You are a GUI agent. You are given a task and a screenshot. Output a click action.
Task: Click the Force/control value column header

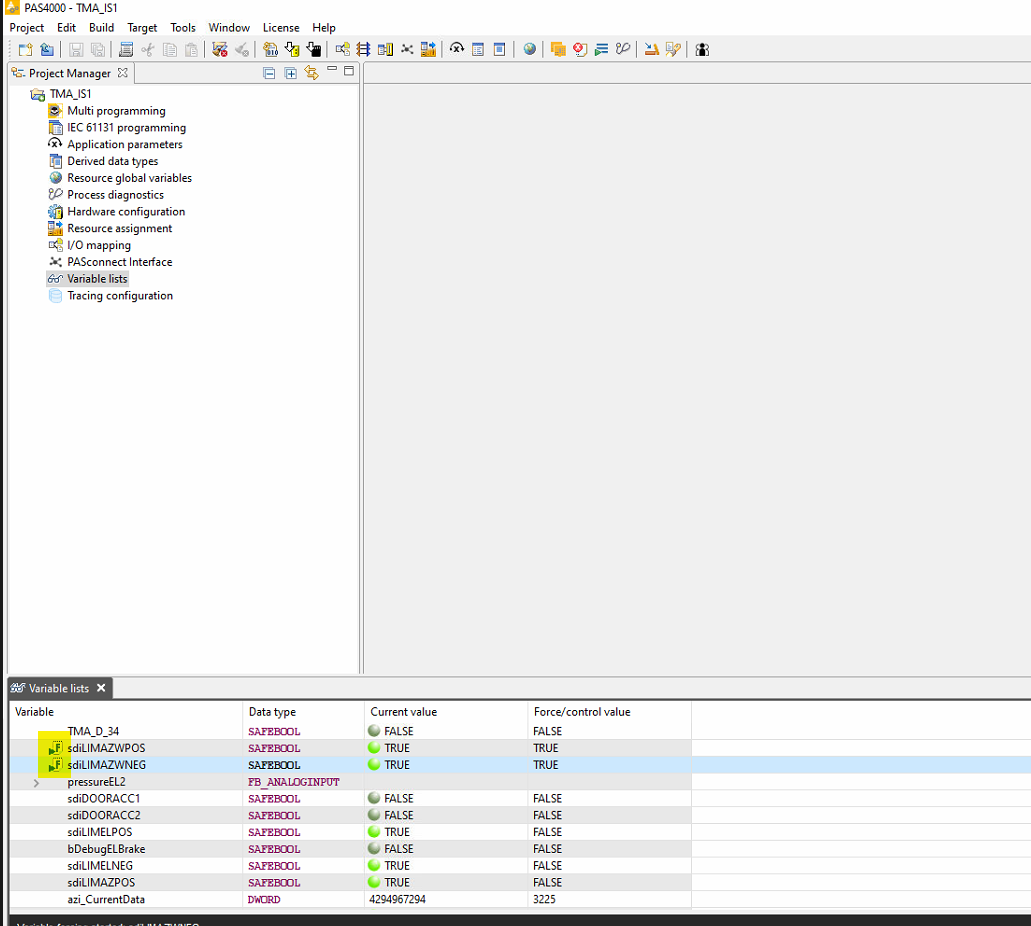click(609, 712)
